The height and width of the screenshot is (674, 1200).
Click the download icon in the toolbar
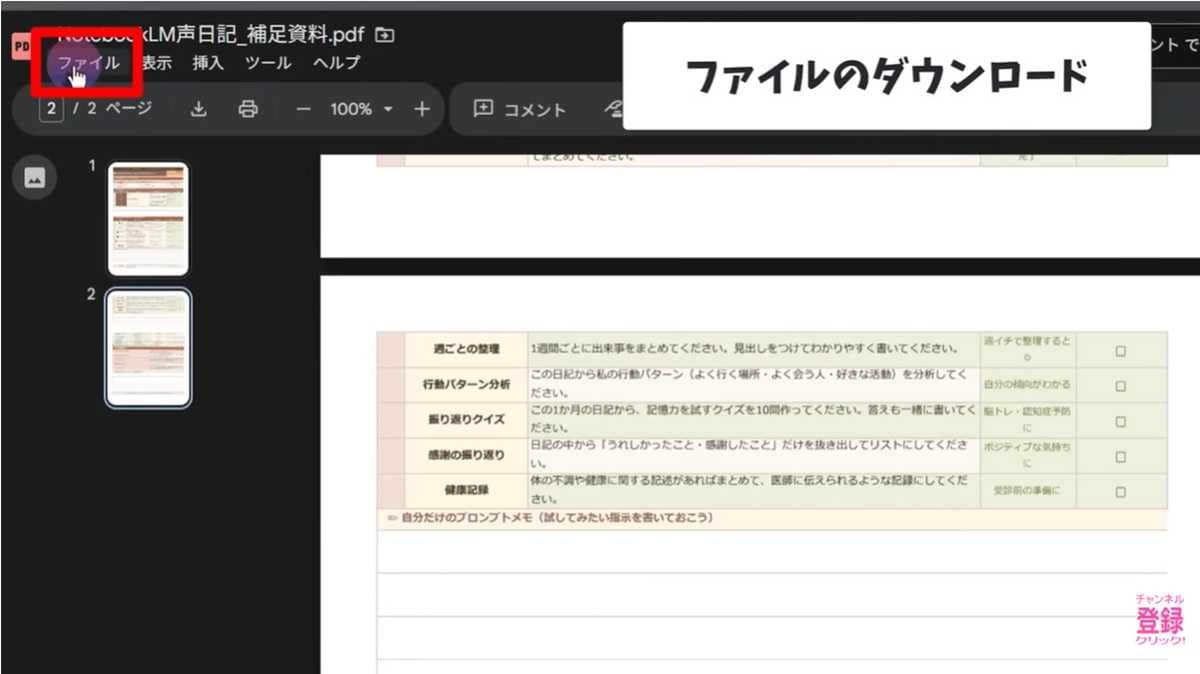[x=198, y=109]
